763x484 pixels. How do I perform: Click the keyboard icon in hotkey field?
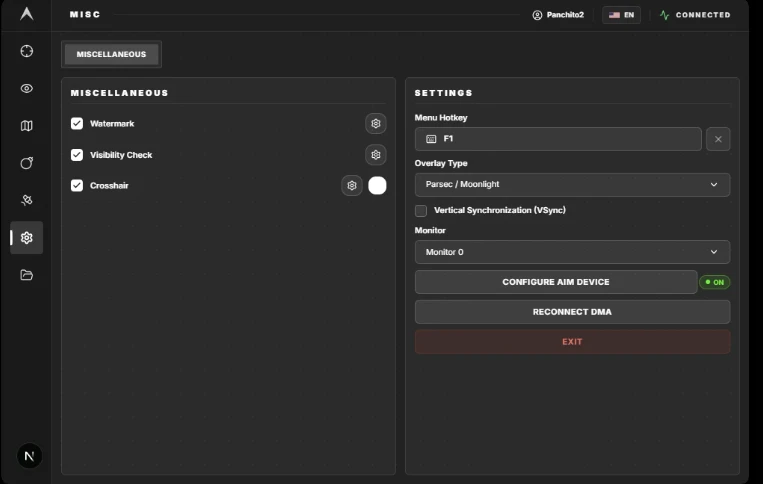[431, 139]
